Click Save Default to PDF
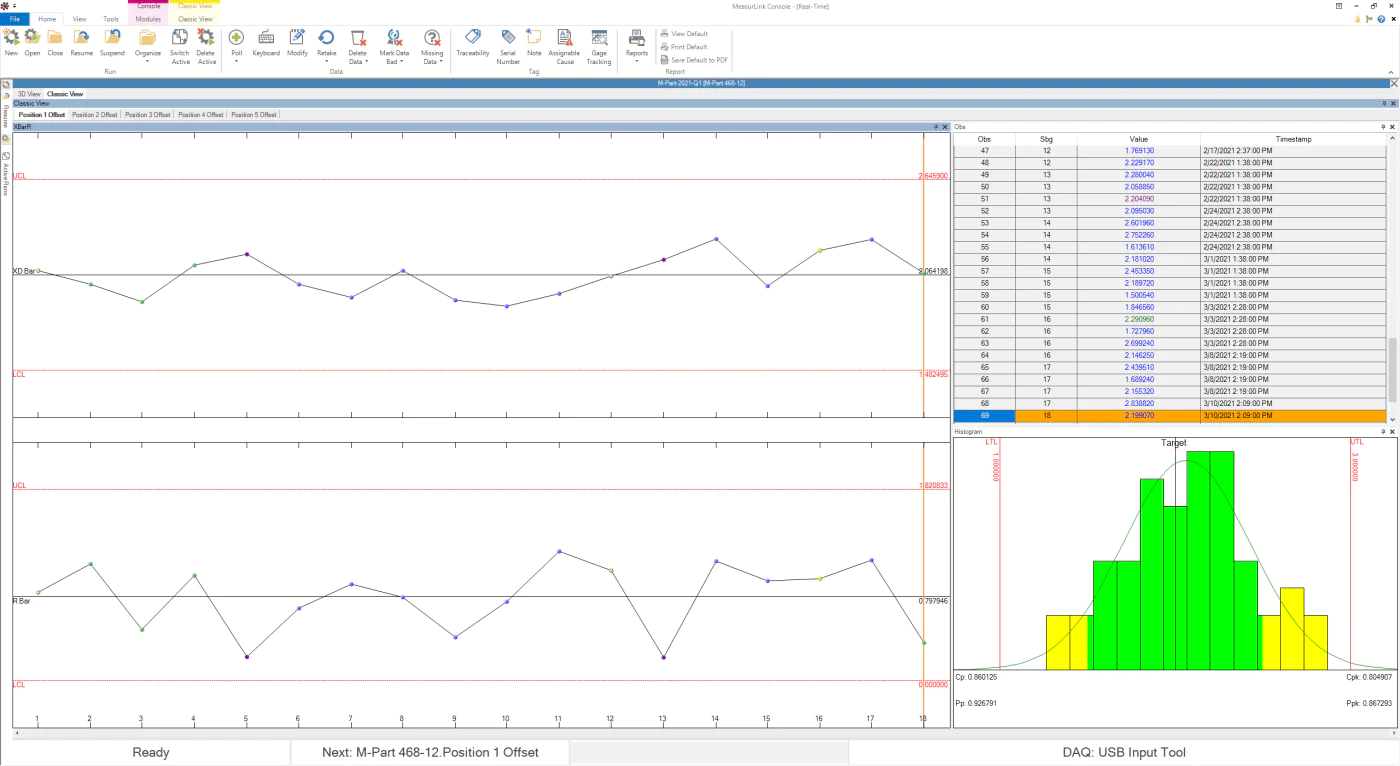 pyautogui.click(x=694, y=60)
